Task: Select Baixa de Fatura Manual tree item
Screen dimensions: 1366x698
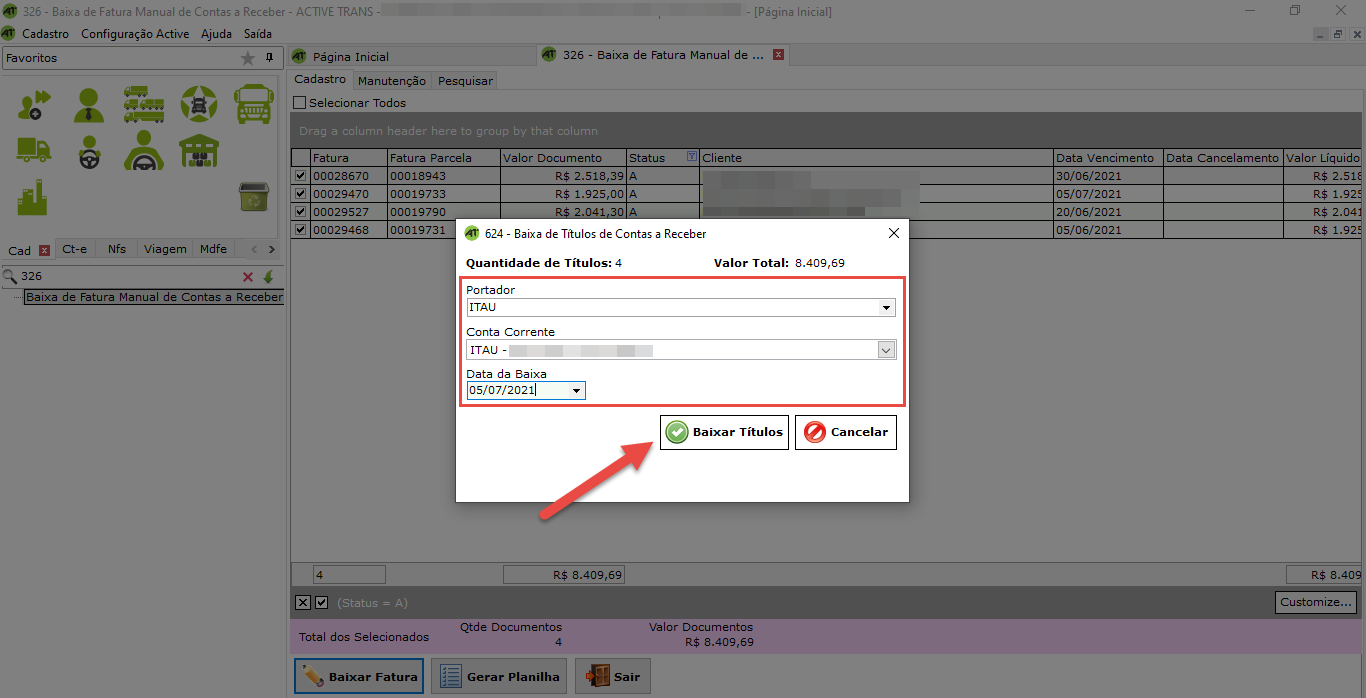Action: coord(154,297)
